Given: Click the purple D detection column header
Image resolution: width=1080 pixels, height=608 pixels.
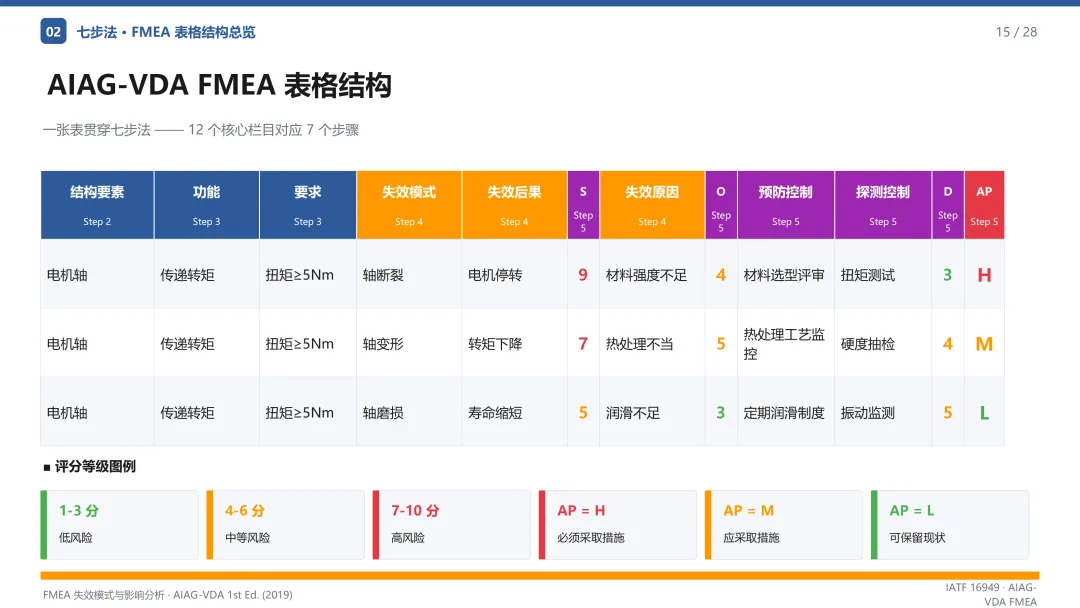Looking at the screenshot, I should [x=948, y=205].
